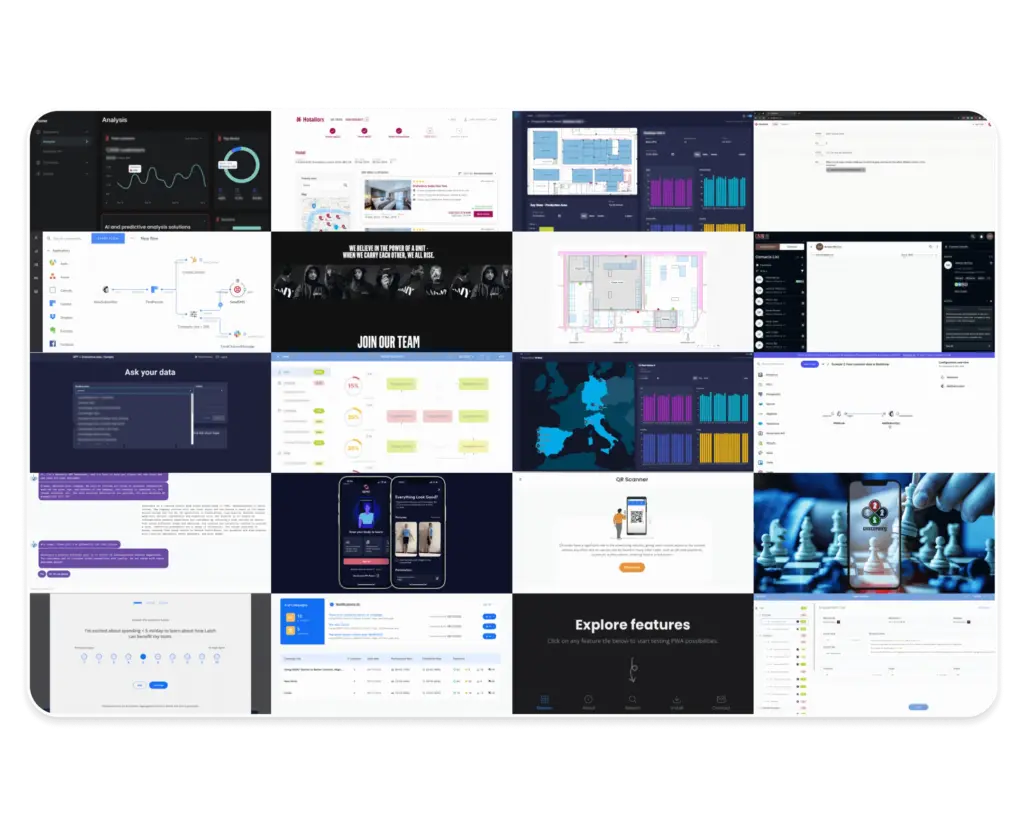Click the Install download icon in the bottom navigation
The image size is (1024, 825).
click(677, 700)
